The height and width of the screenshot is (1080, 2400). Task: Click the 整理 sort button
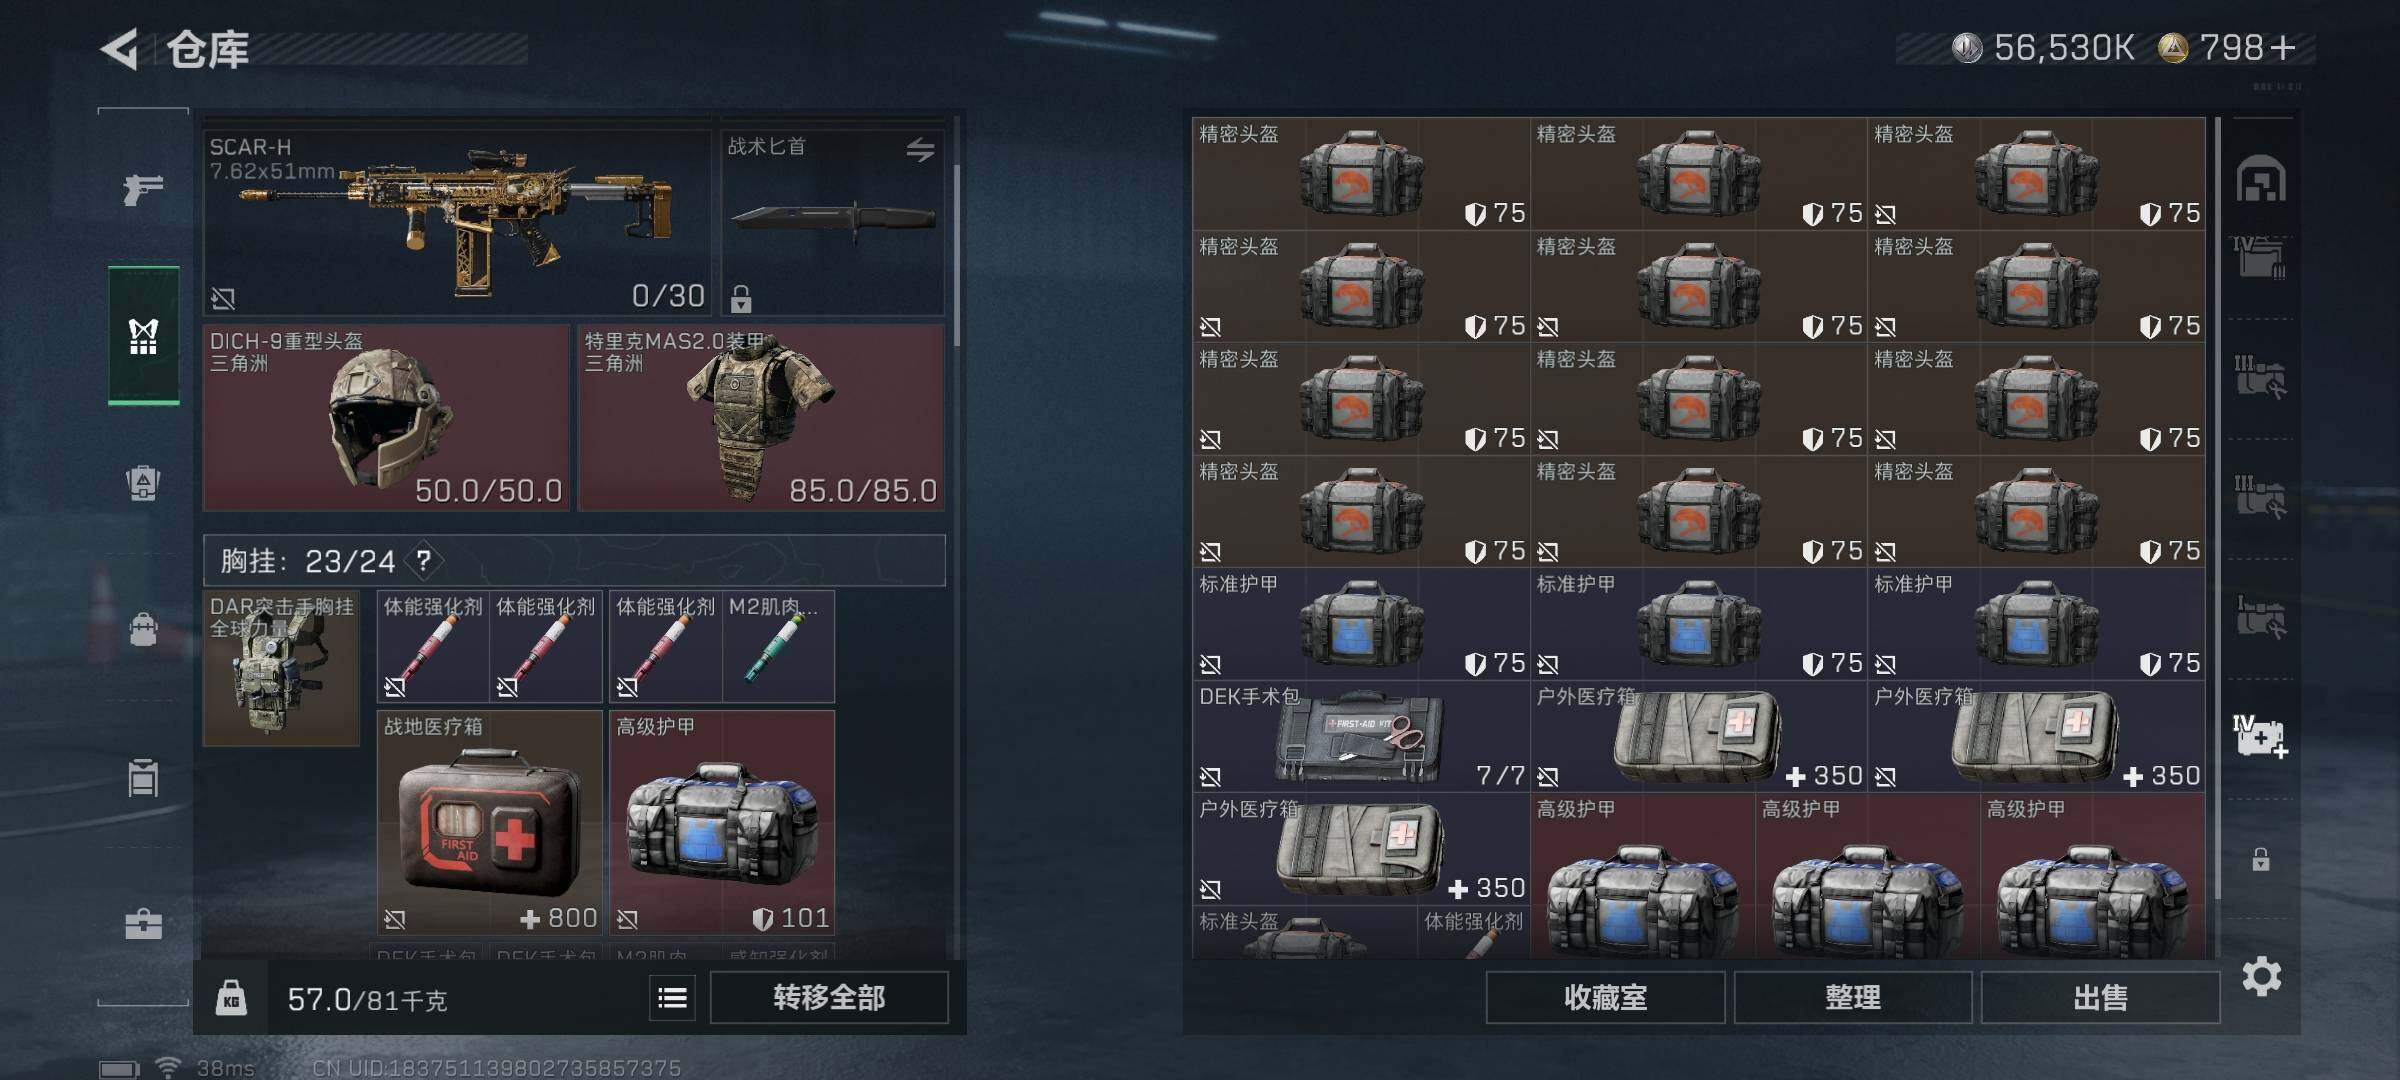point(1853,997)
